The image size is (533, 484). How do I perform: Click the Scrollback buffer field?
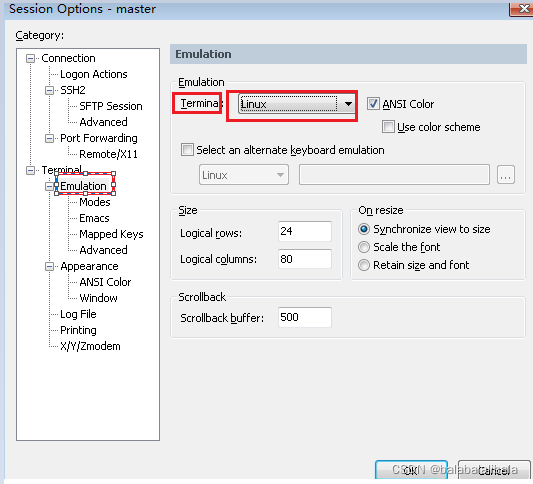(x=305, y=317)
